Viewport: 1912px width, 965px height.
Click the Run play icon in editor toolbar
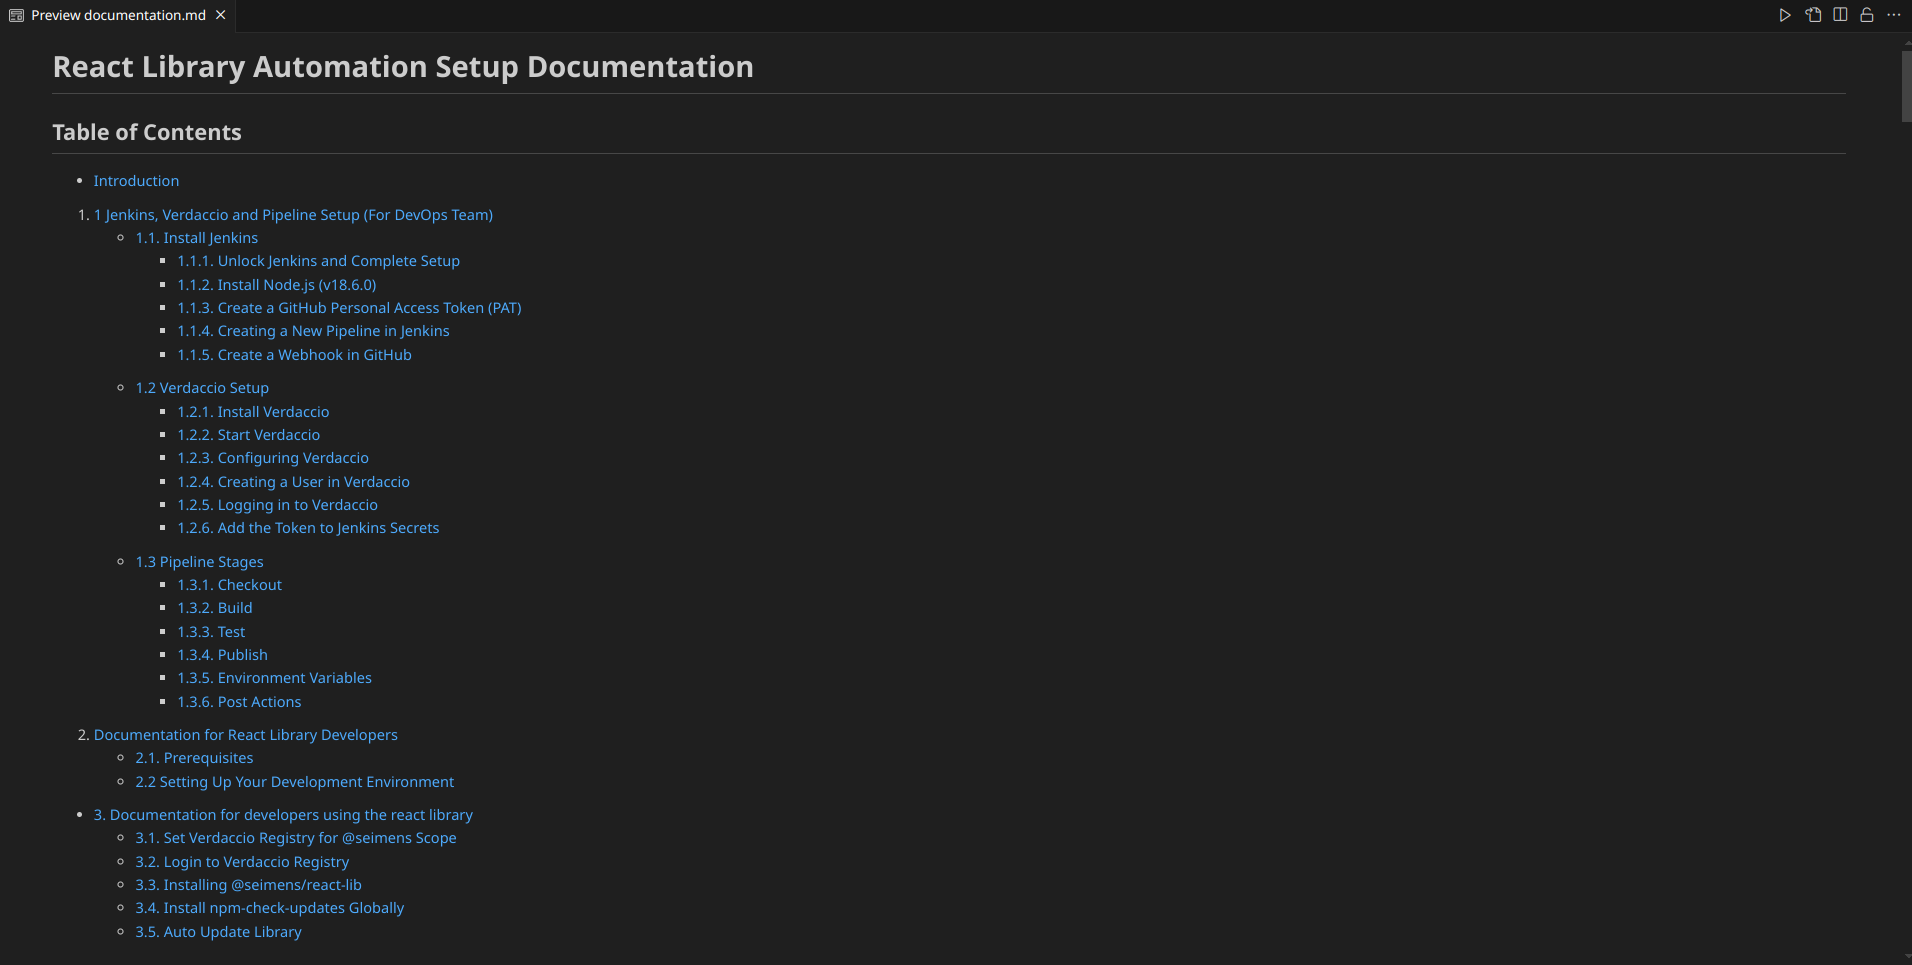coord(1785,15)
